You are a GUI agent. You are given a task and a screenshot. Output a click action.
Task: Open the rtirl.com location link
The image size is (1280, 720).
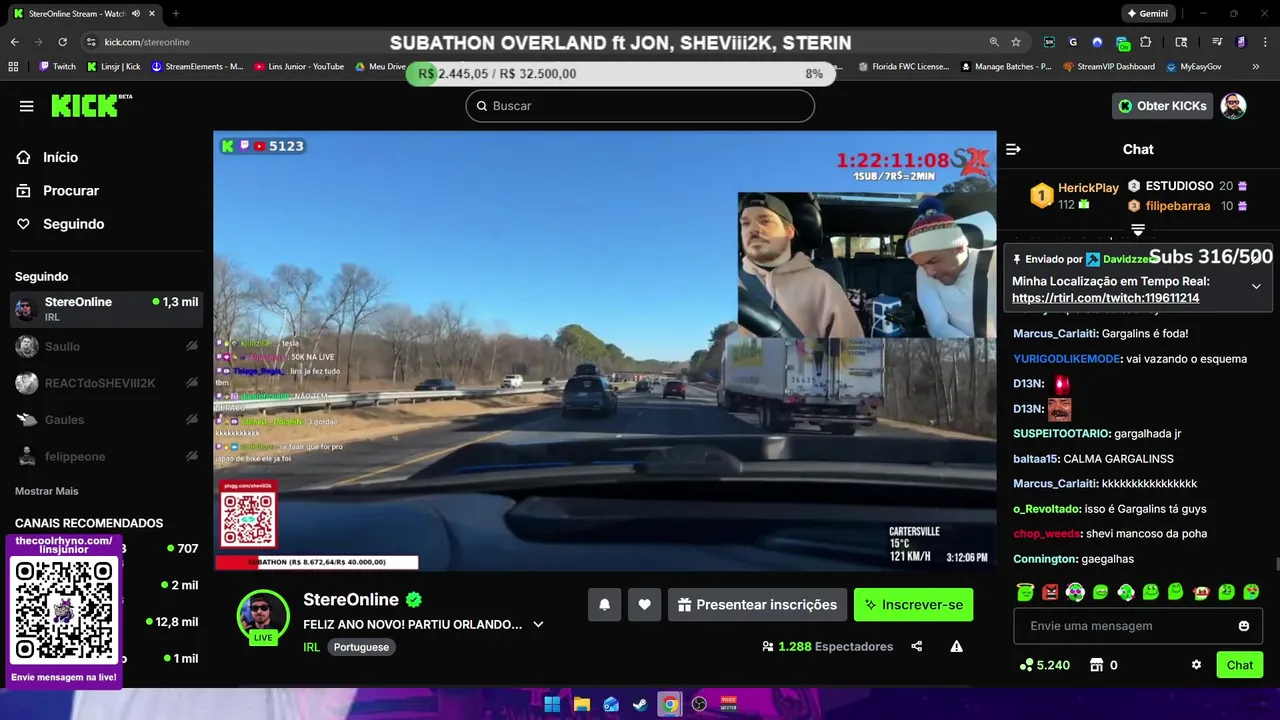[x=1105, y=298]
